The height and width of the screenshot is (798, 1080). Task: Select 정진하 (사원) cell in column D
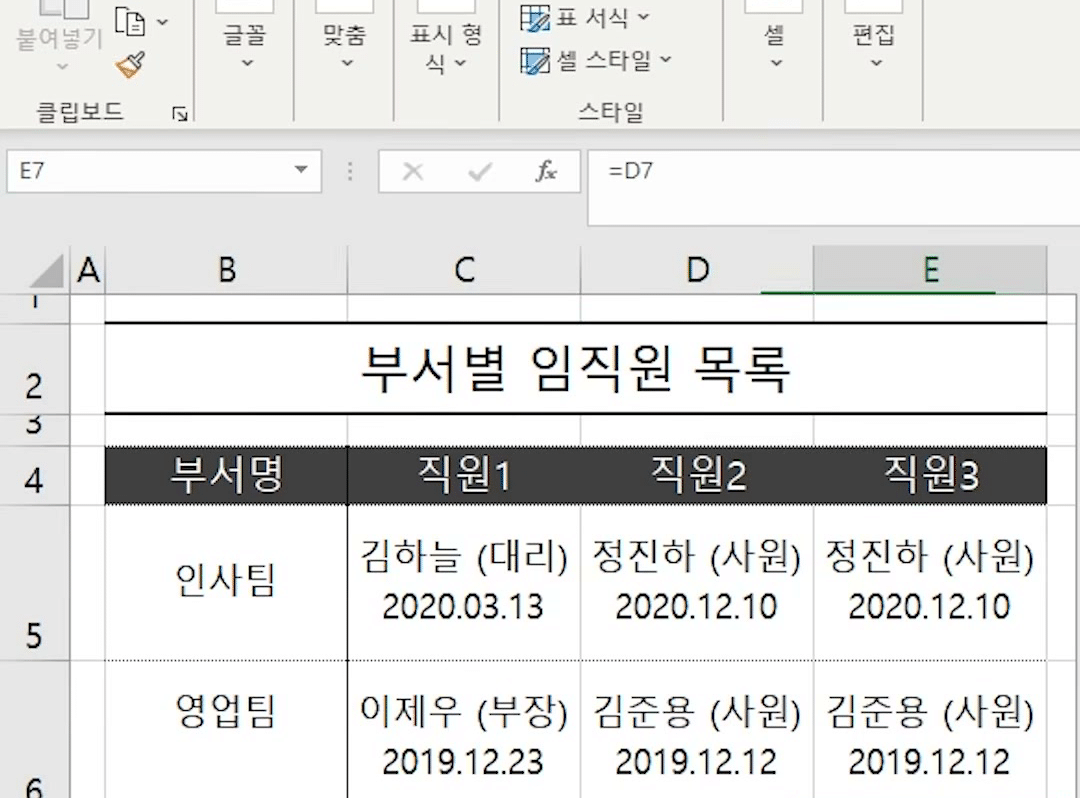tap(697, 582)
